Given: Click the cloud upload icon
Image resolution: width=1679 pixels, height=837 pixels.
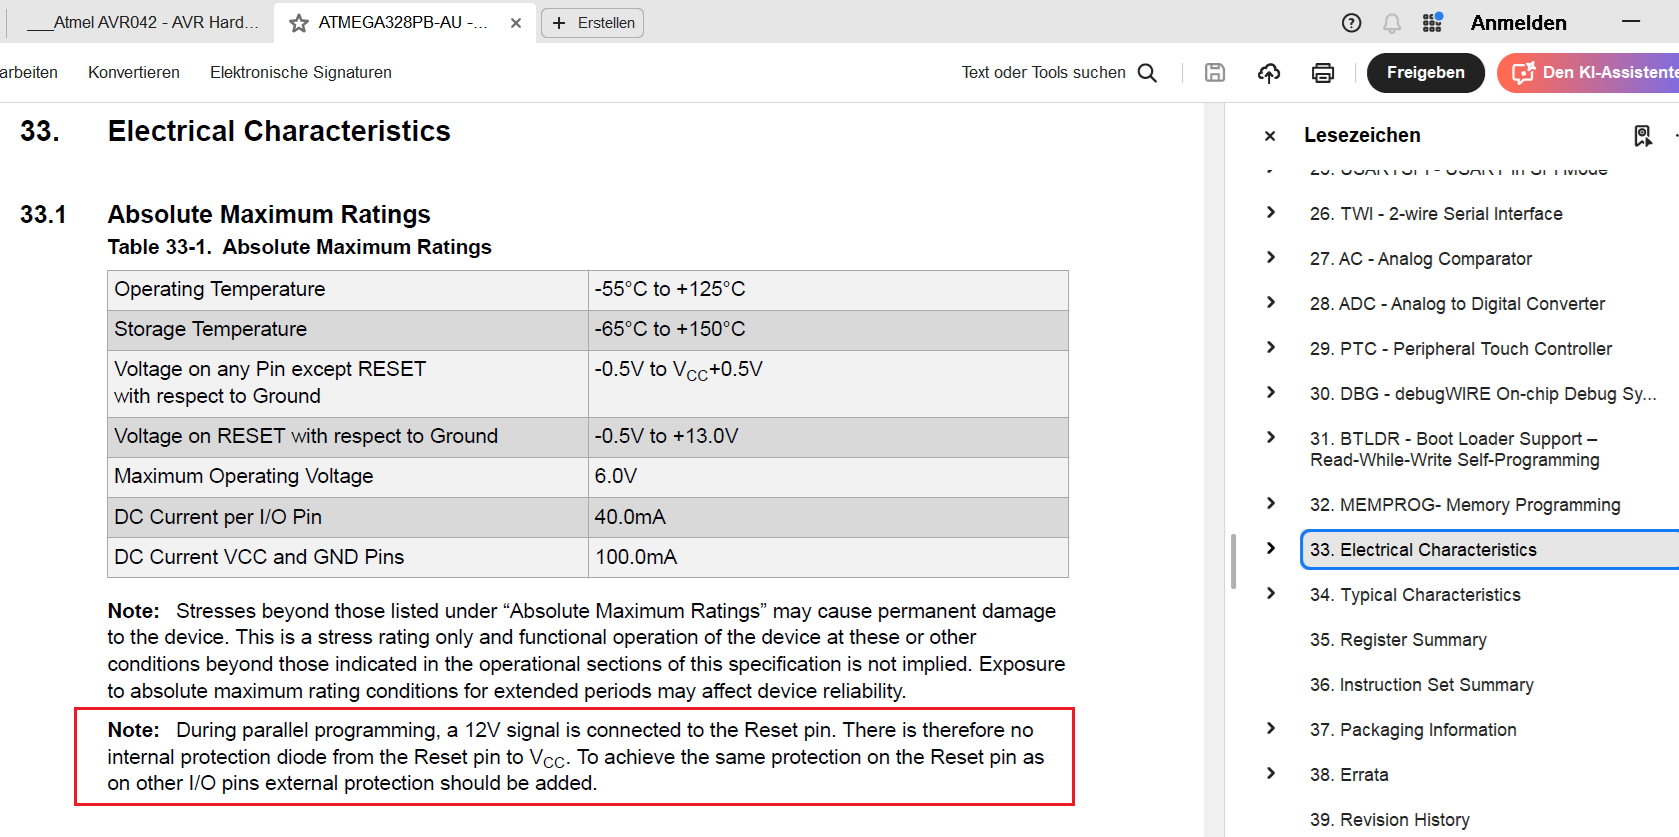Looking at the screenshot, I should pyautogui.click(x=1269, y=72).
